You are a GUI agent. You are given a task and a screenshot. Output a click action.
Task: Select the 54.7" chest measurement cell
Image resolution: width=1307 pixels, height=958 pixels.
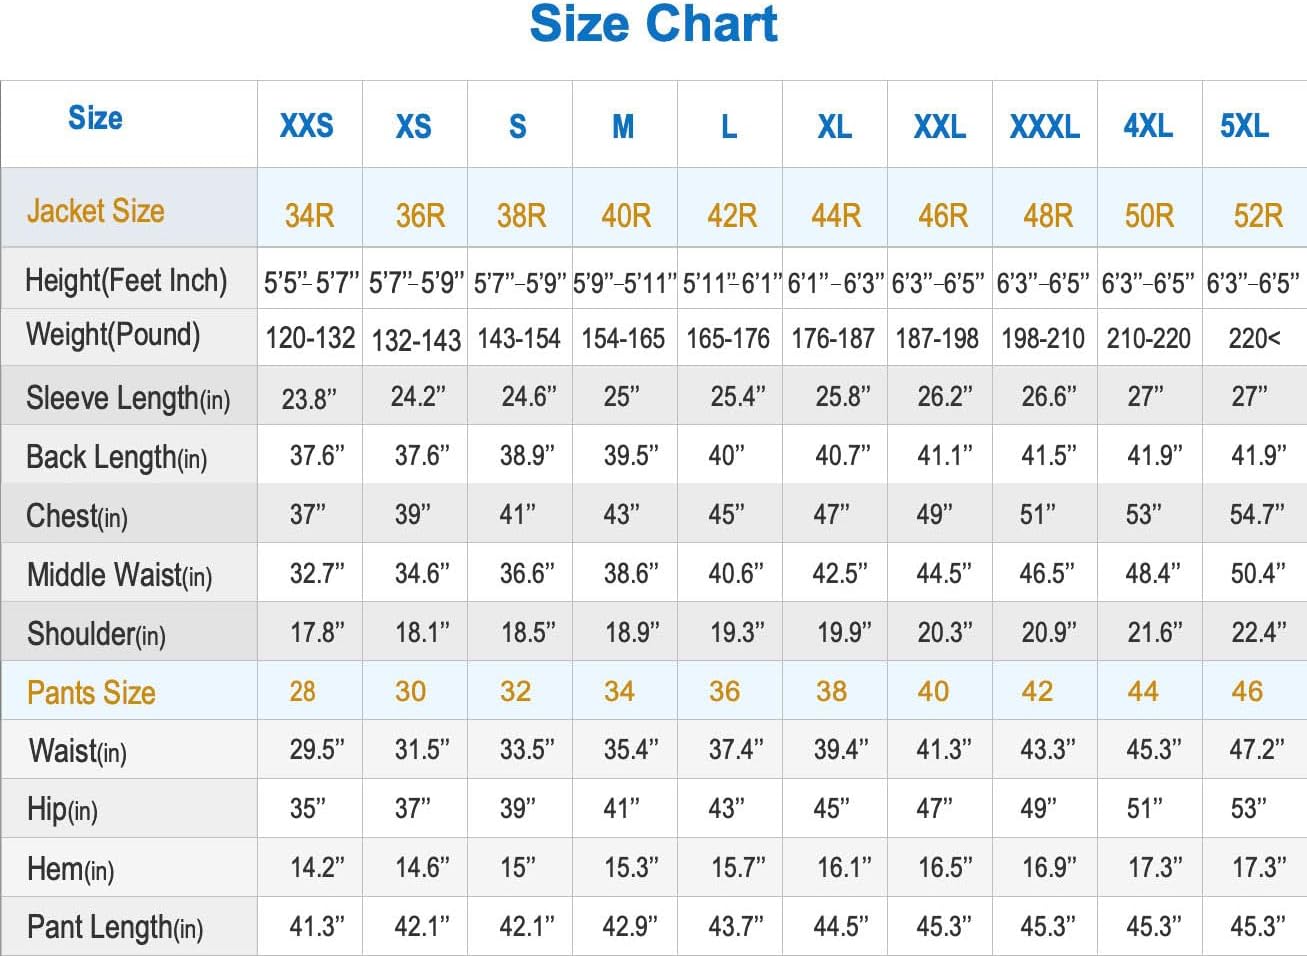[1257, 514]
